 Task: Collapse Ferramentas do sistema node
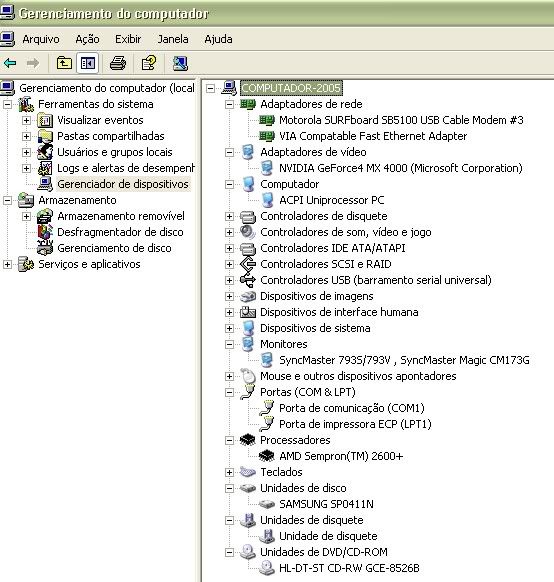click(x=7, y=104)
